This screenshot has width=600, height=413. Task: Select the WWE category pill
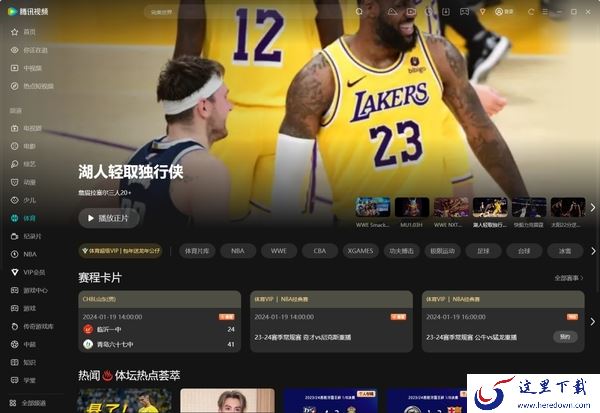(x=279, y=251)
